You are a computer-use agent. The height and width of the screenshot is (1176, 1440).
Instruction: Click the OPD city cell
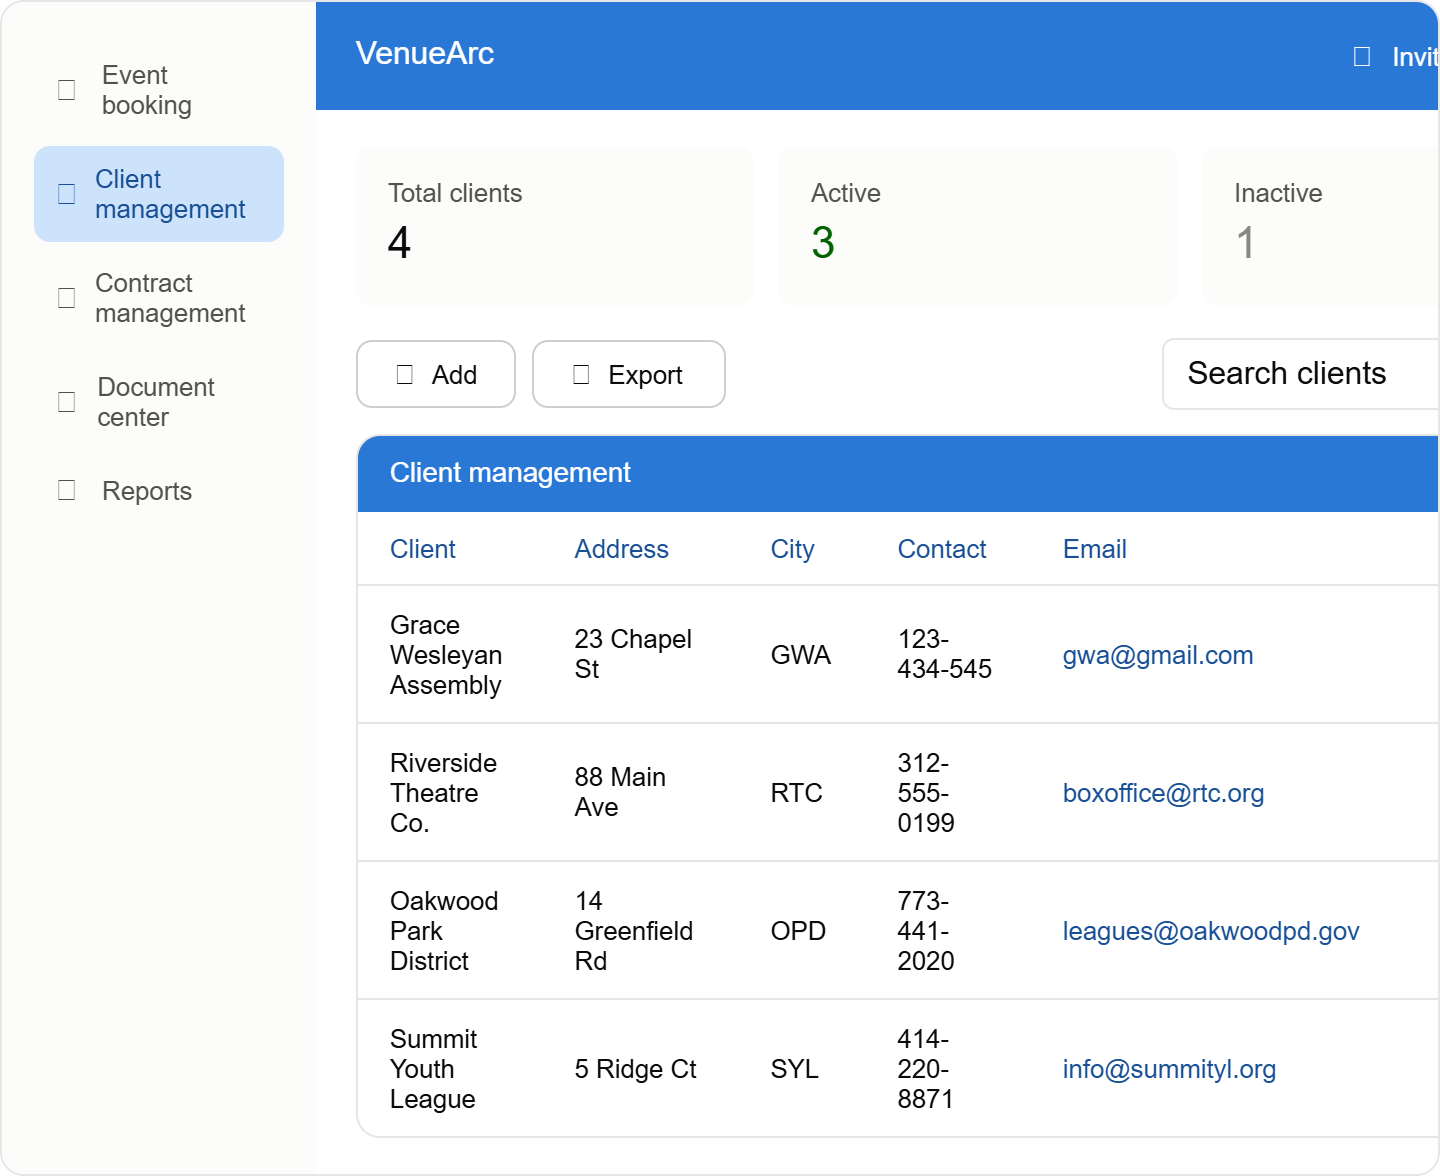coord(799,931)
